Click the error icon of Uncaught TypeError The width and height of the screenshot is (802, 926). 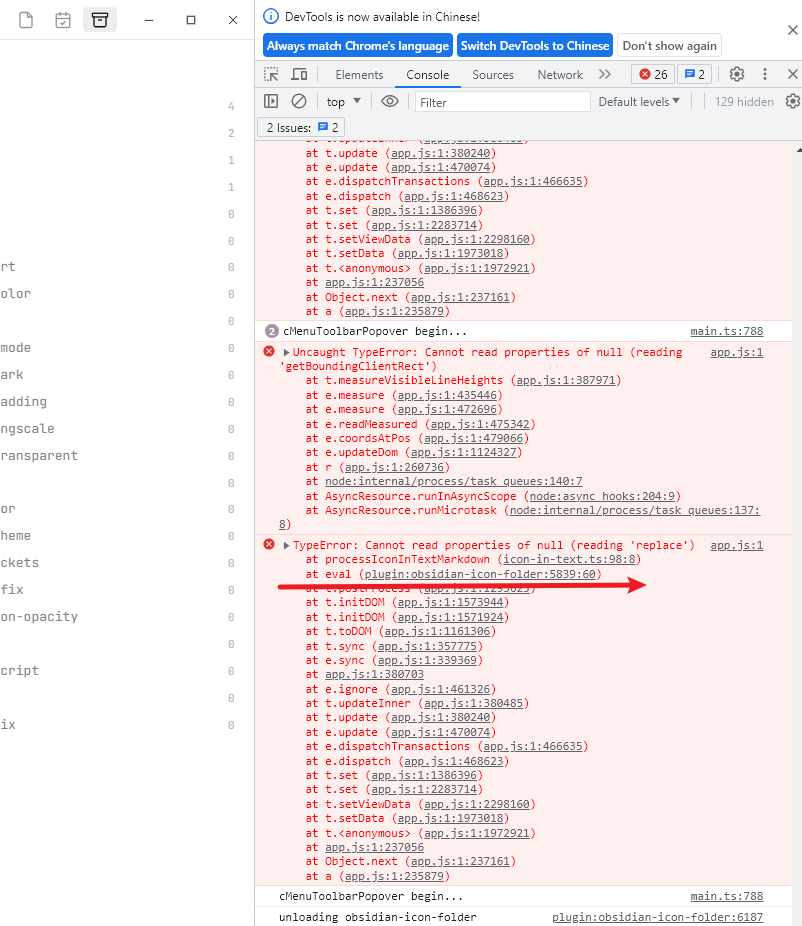point(269,351)
